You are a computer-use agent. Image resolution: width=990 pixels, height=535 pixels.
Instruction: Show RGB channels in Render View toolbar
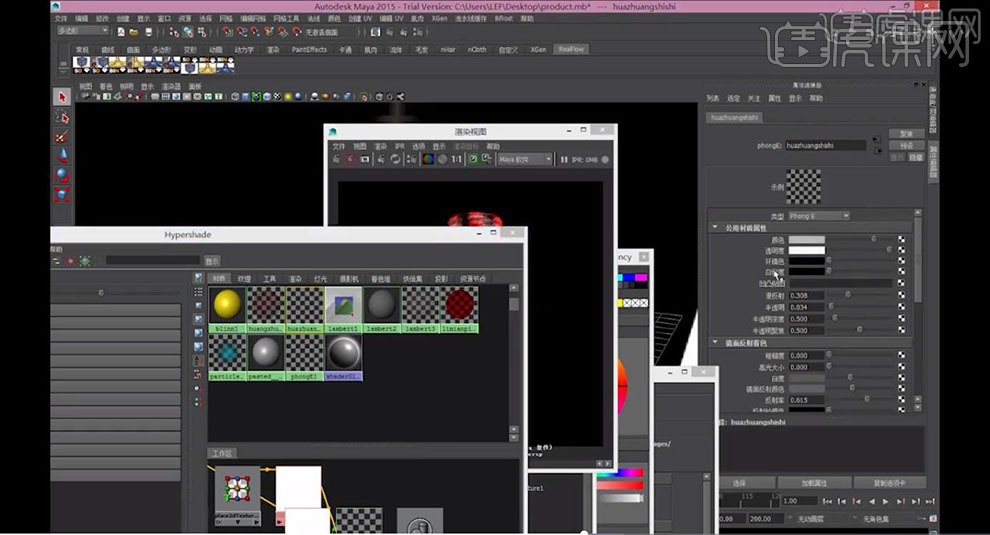[428, 159]
